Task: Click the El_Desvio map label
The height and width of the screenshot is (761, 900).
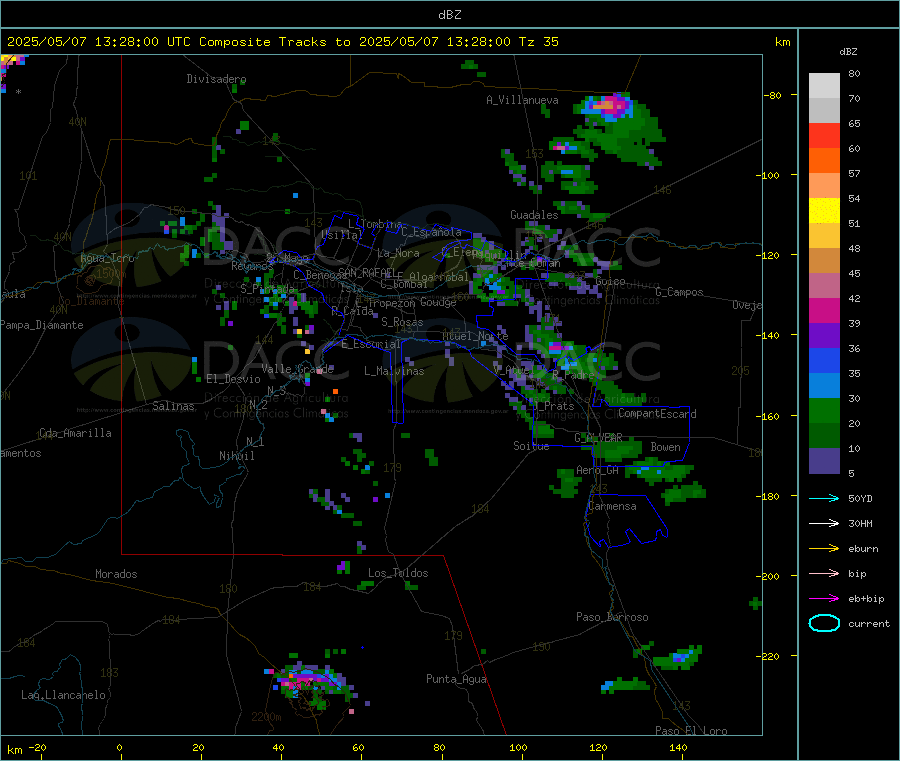Action: (x=233, y=379)
